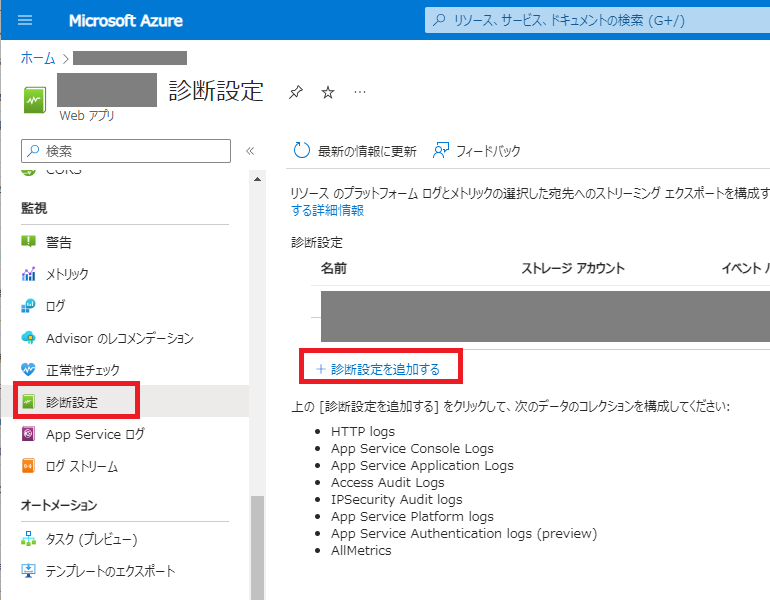Click the Advisor cloud icon
Viewport: 770px width, 600px height.
tap(28, 337)
